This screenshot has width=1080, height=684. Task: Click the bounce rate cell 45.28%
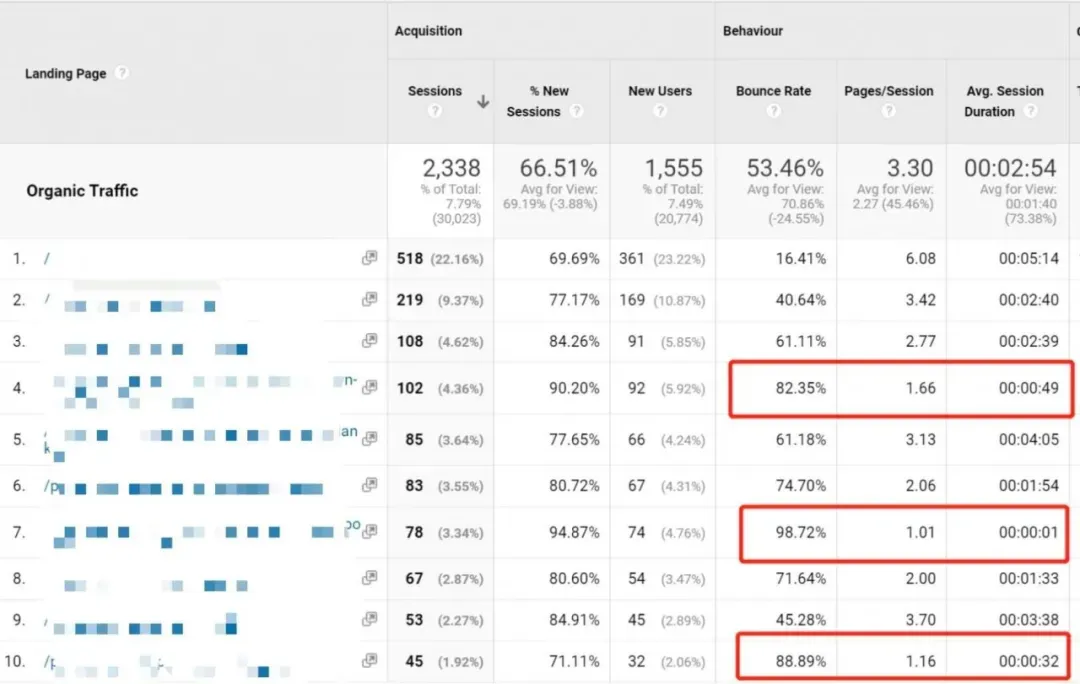point(800,620)
